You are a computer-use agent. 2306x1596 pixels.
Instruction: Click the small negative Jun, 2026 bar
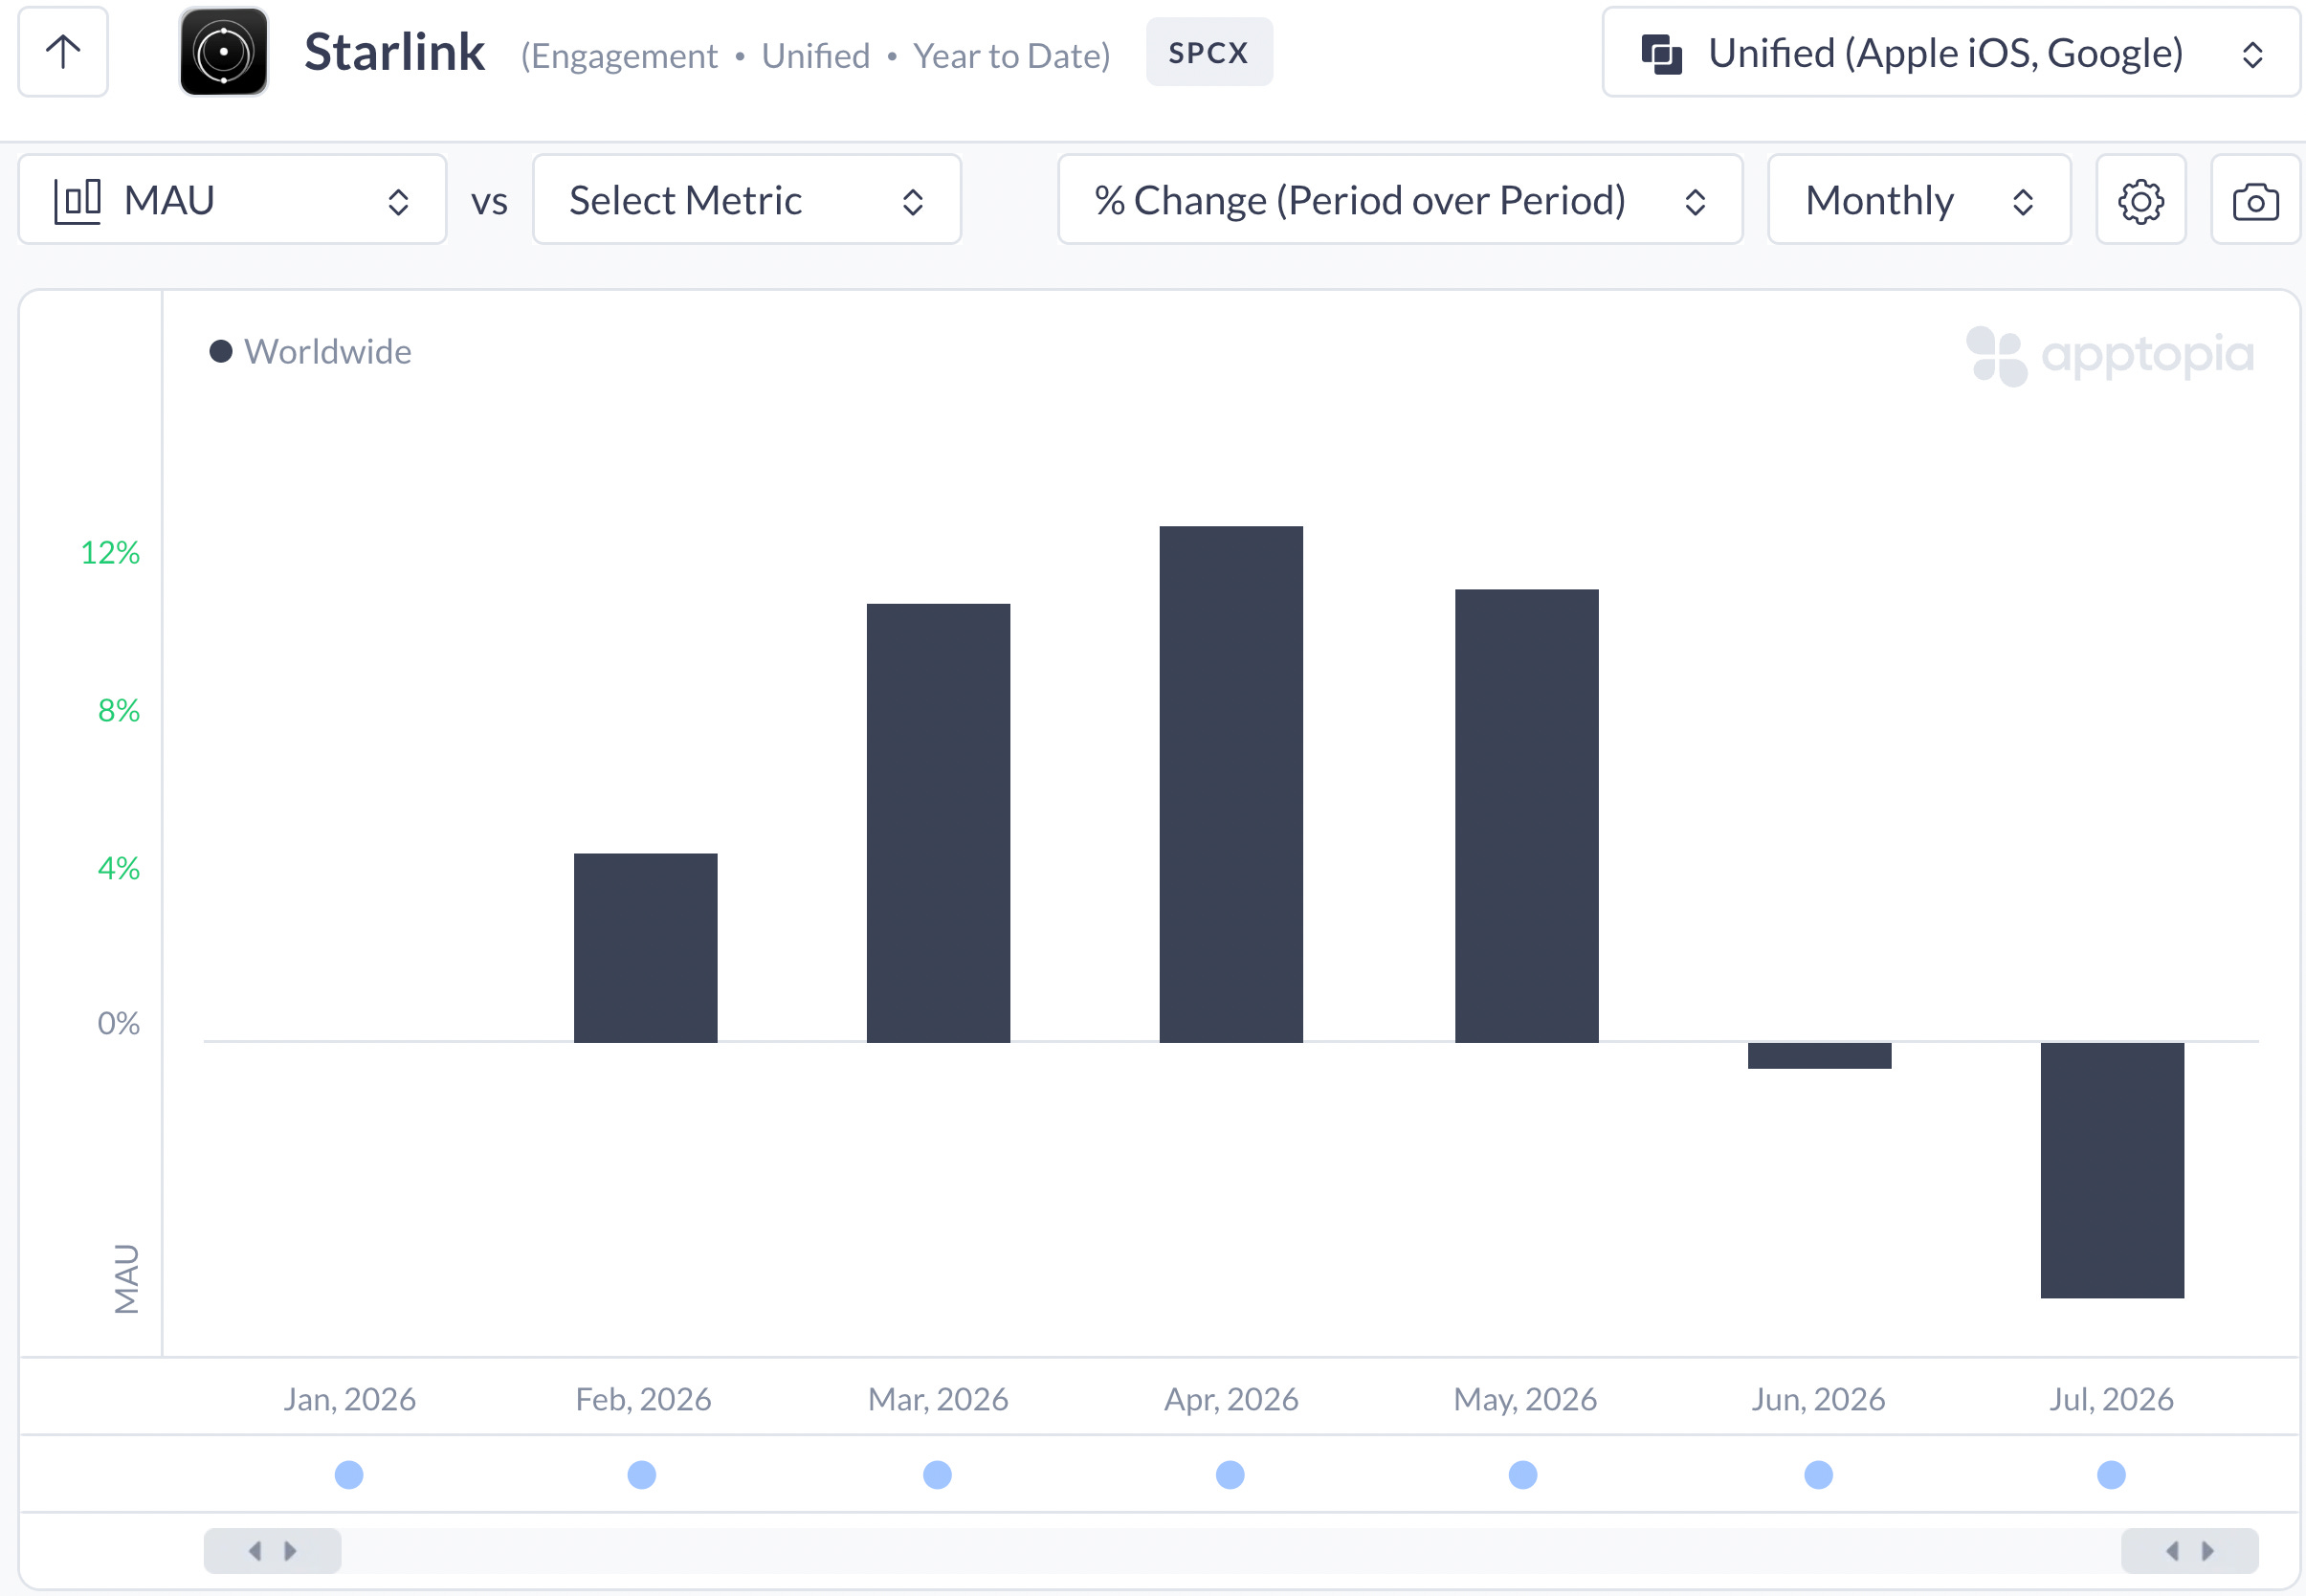pyautogui.click(x=1820, y=1056)
